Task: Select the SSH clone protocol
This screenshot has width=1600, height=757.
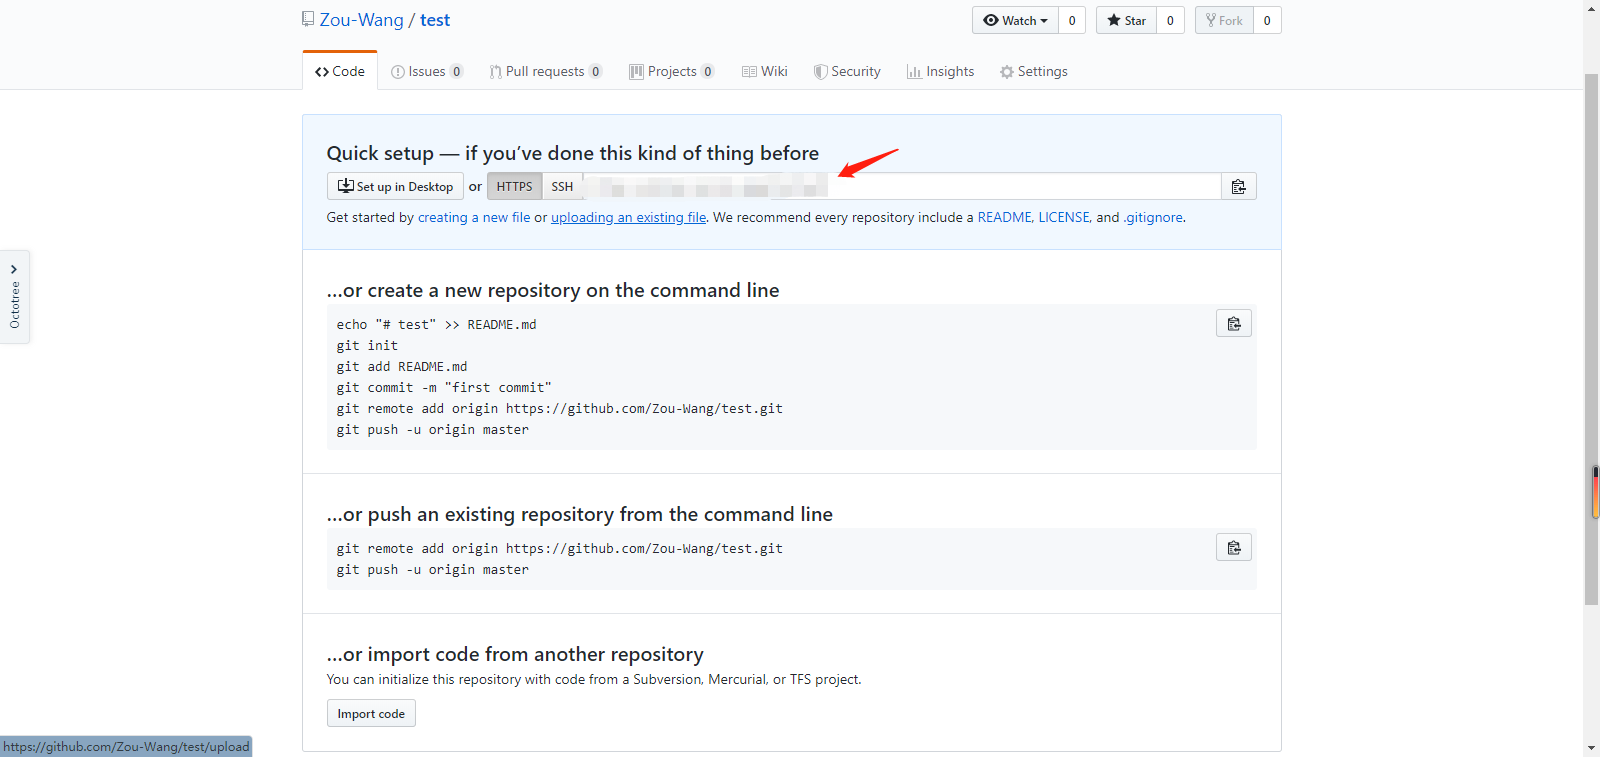Action: click(562, 186)
